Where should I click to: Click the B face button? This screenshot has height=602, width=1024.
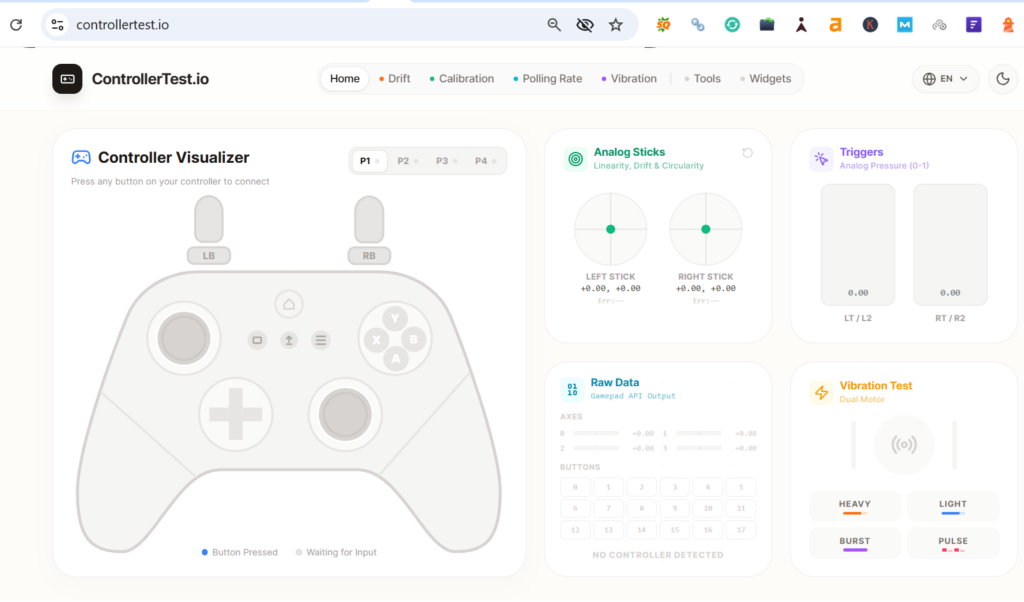coord(413,340)
